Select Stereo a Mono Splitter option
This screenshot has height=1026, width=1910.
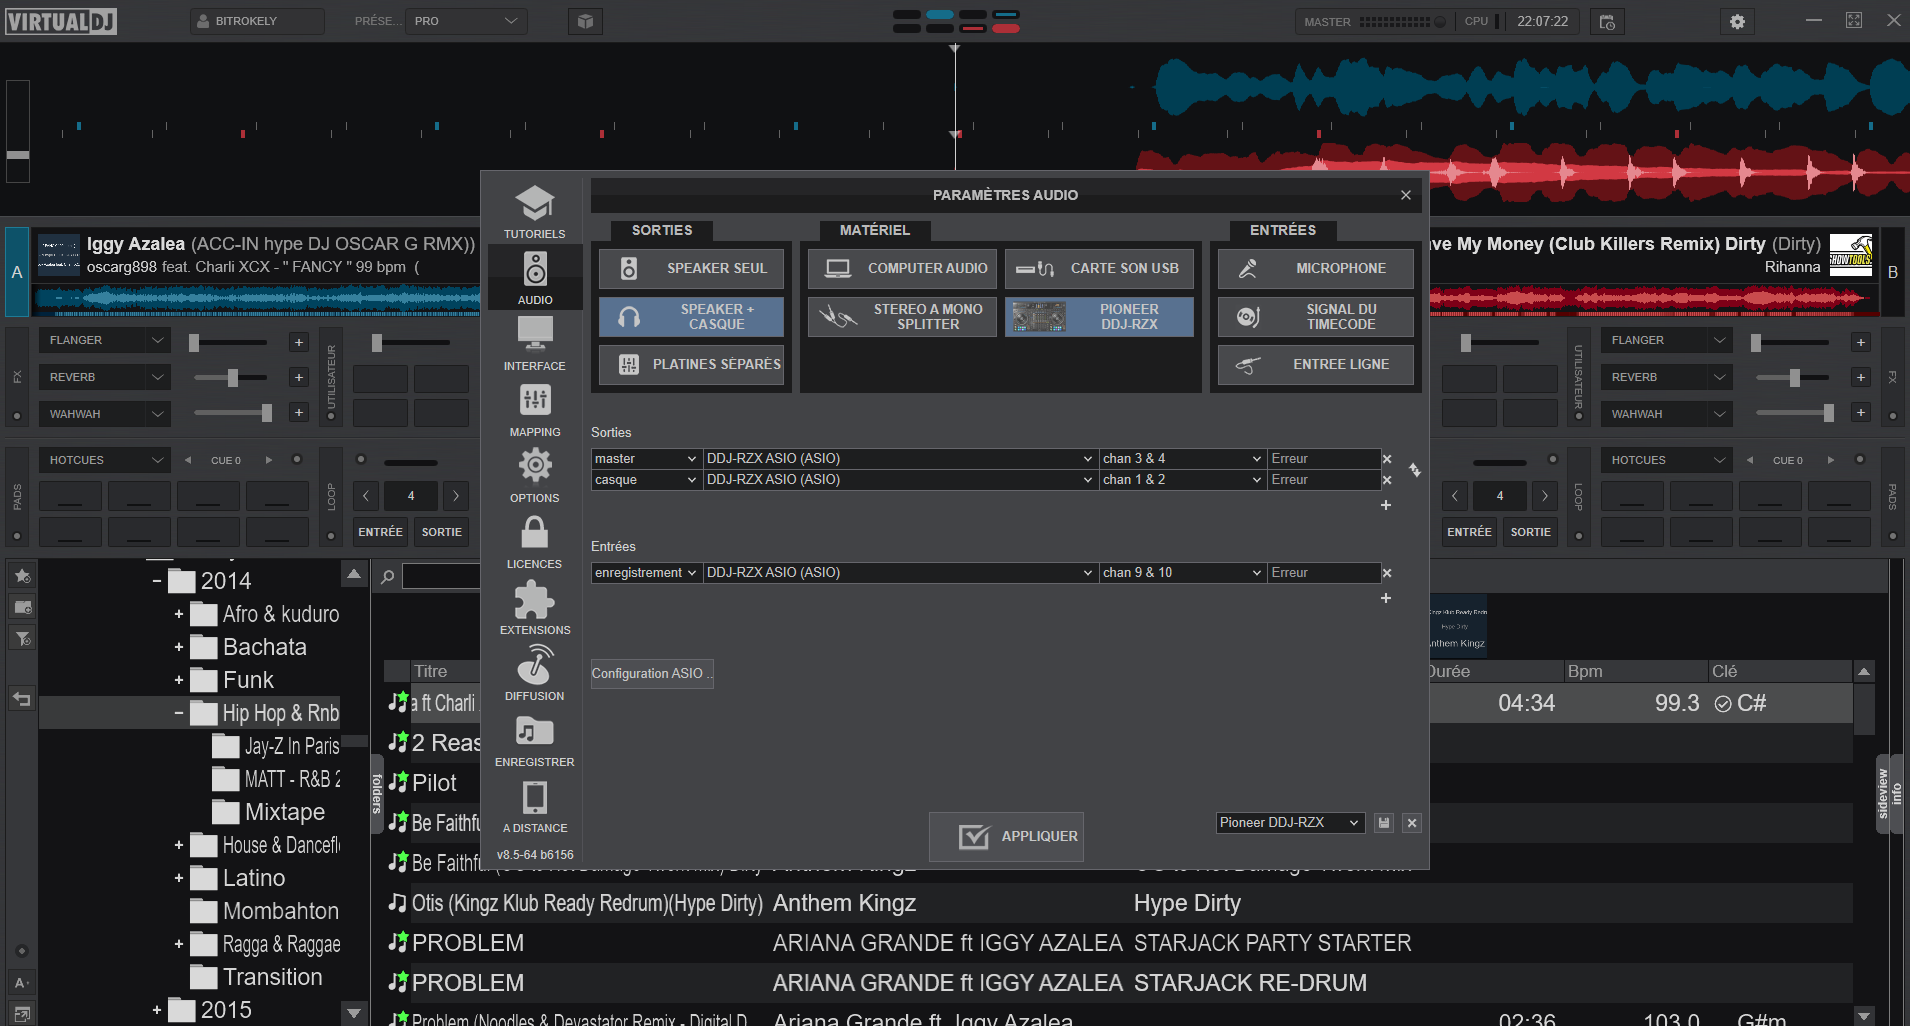(x=902, y=317)
